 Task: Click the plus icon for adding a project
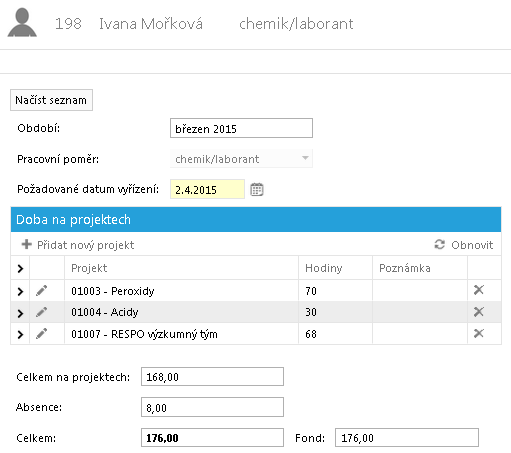point(27,244)
